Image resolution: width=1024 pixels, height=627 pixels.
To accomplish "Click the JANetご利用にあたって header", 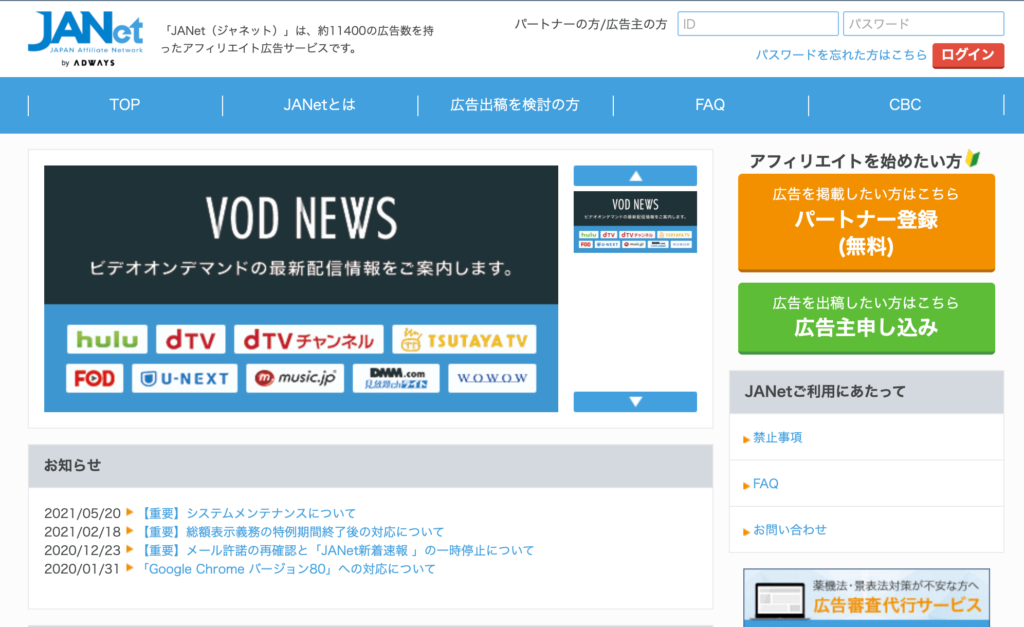I will pos(867,392).
